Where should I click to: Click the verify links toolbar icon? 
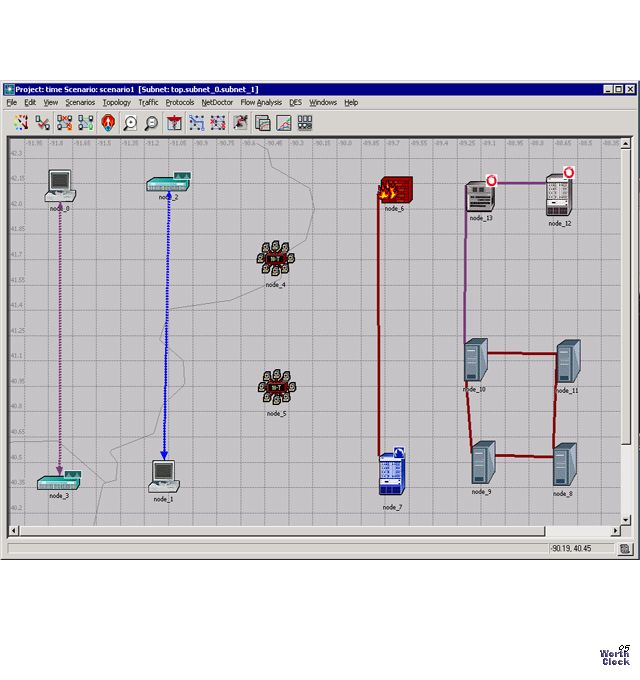[42, 123]
